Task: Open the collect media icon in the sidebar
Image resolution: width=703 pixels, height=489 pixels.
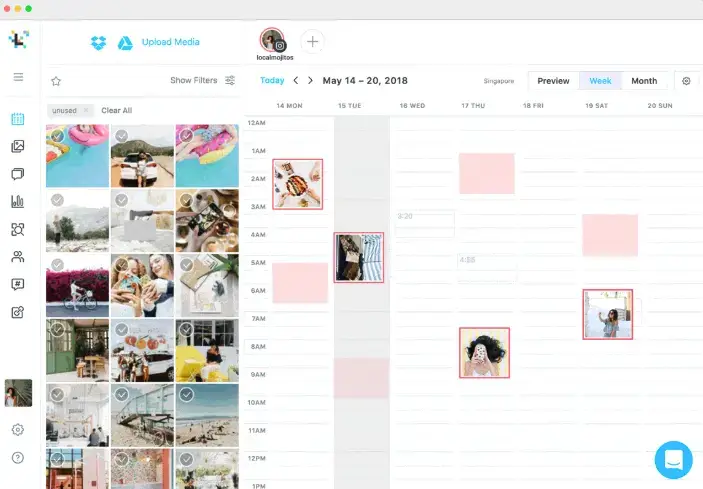Action: (17, 229)
